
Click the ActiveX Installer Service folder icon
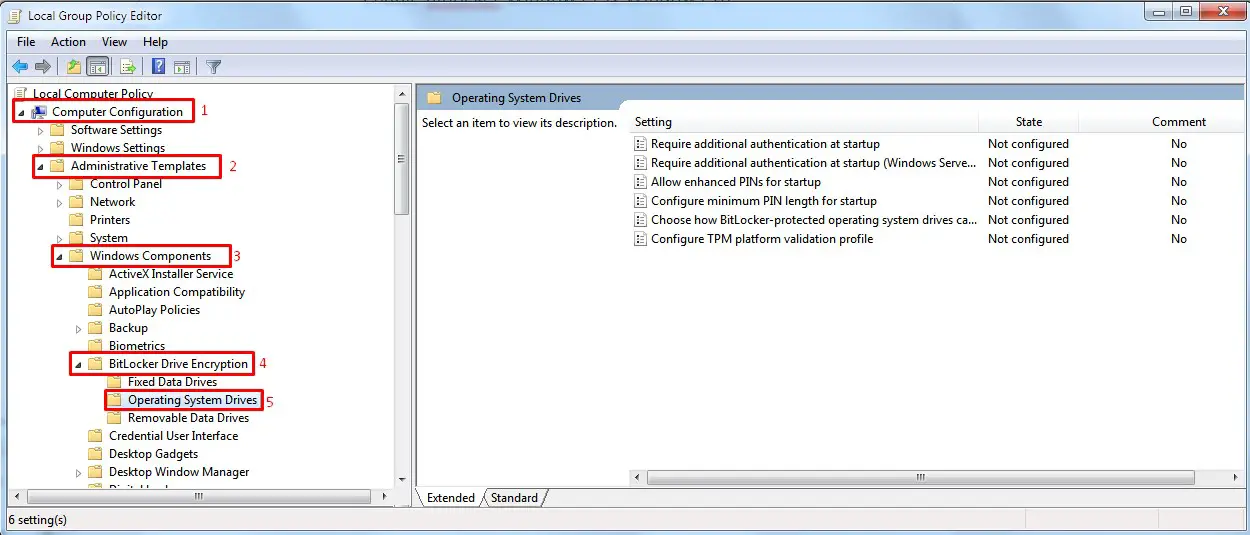pos(96,274)
